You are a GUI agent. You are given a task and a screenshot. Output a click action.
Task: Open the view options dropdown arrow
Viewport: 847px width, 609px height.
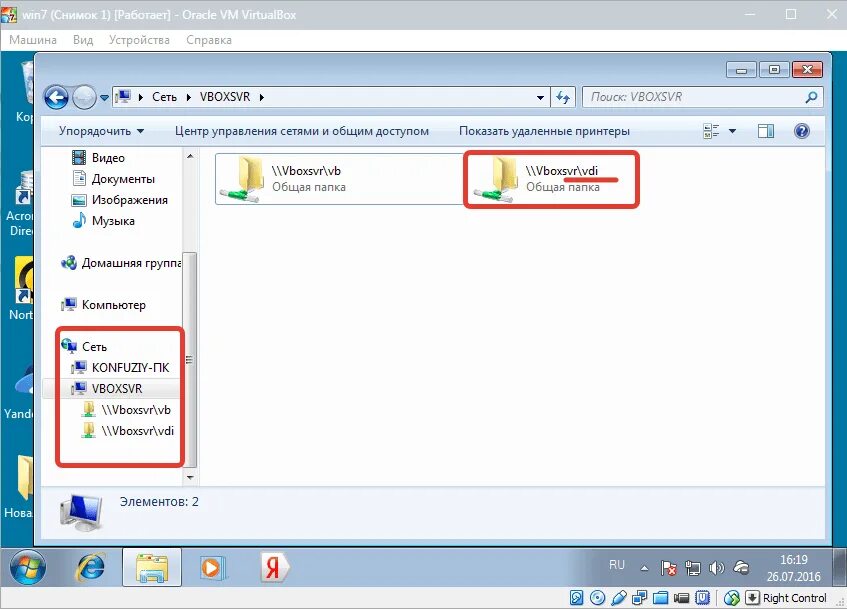pos(732,131)
